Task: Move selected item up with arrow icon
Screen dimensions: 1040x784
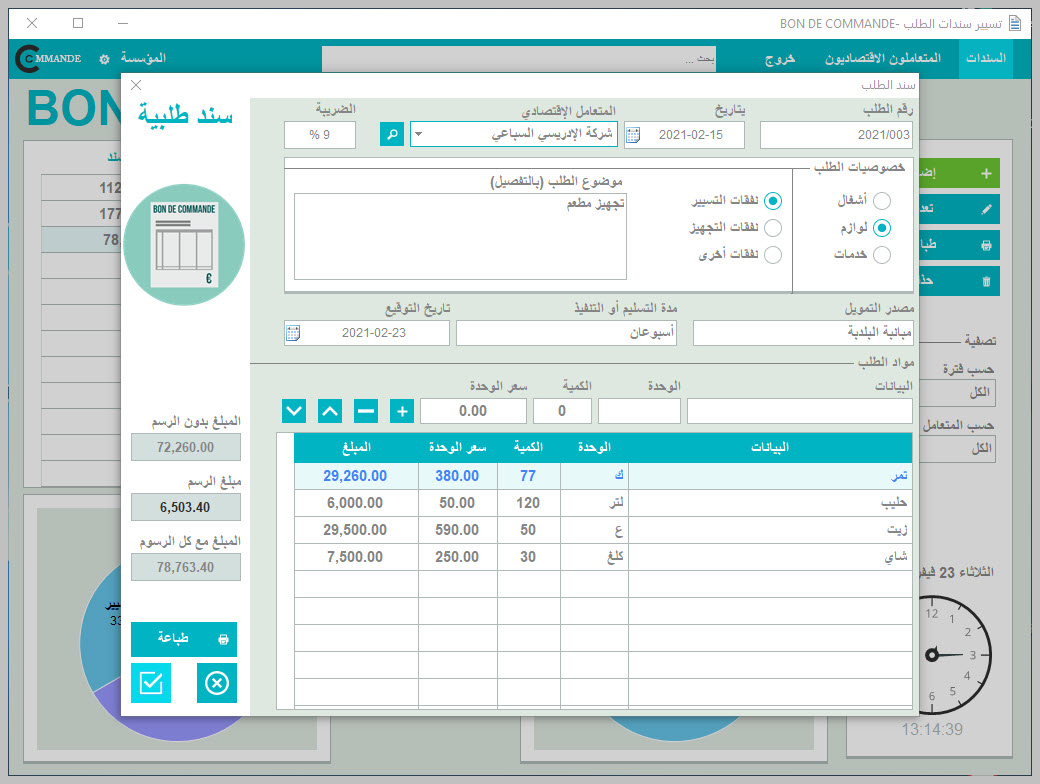Action: coord(330,411)
